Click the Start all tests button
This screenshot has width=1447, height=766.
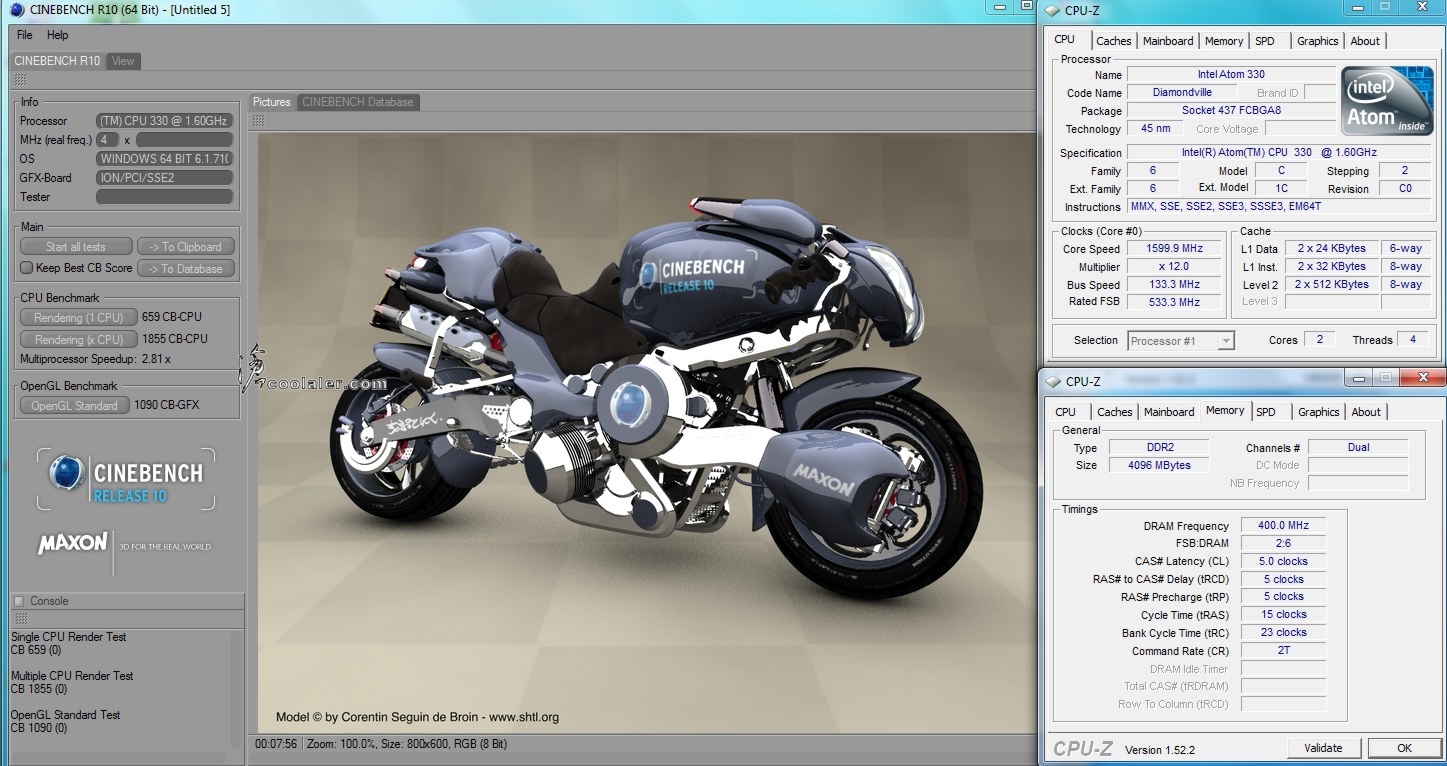[76, 247]
